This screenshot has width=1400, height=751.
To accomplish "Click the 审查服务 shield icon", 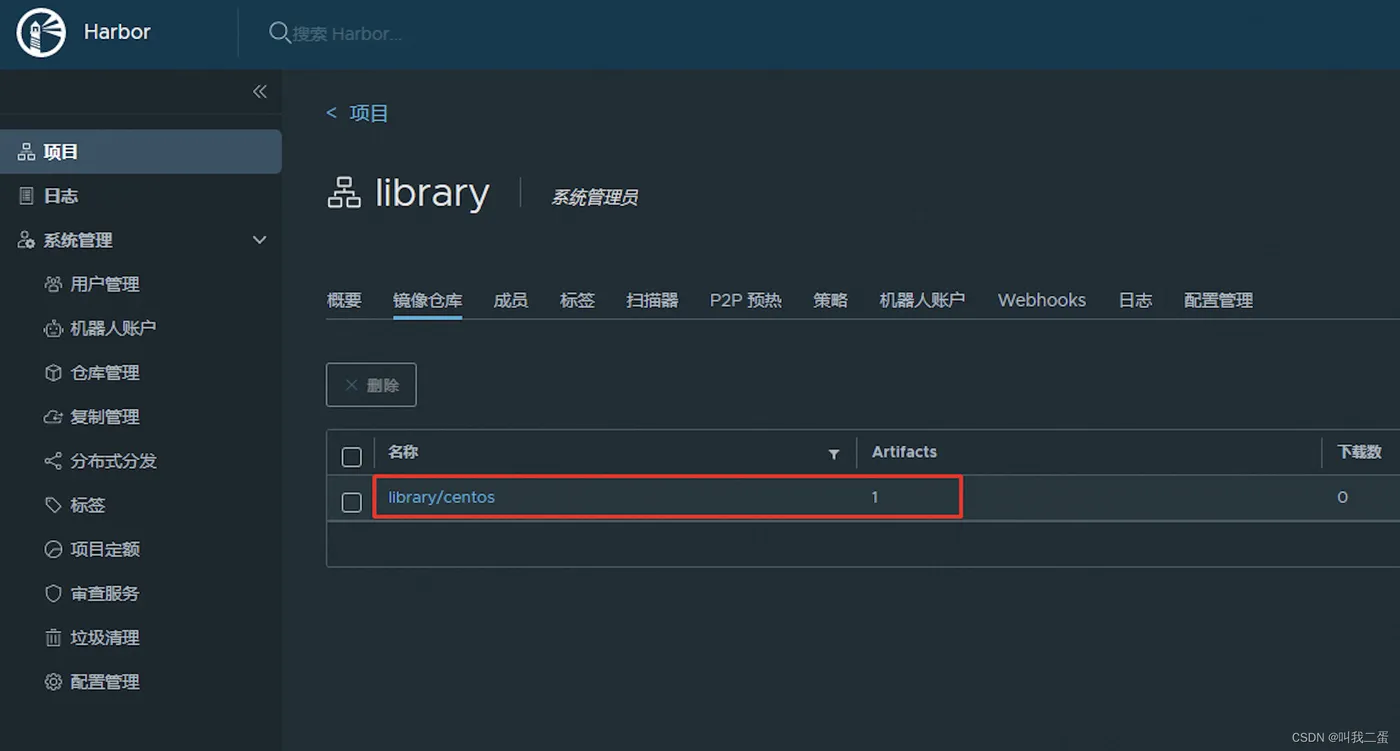I will pyautogui.click(x=54, y=593).
